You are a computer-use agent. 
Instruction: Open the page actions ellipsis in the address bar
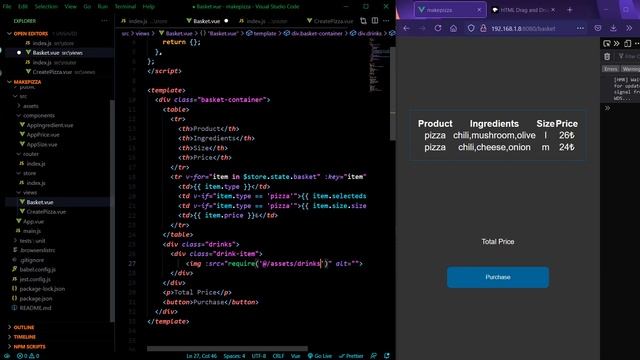tap(580, 28)
